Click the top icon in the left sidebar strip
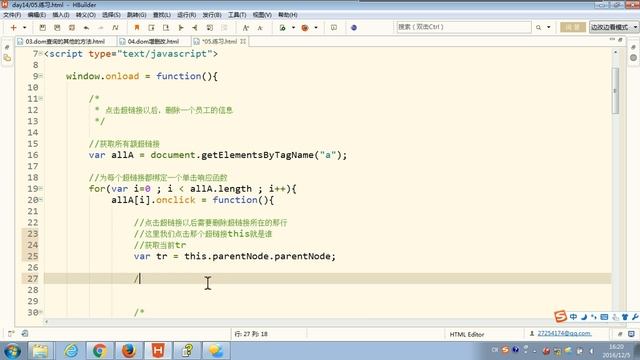This screenshot has width=640, height=360. 7,47
